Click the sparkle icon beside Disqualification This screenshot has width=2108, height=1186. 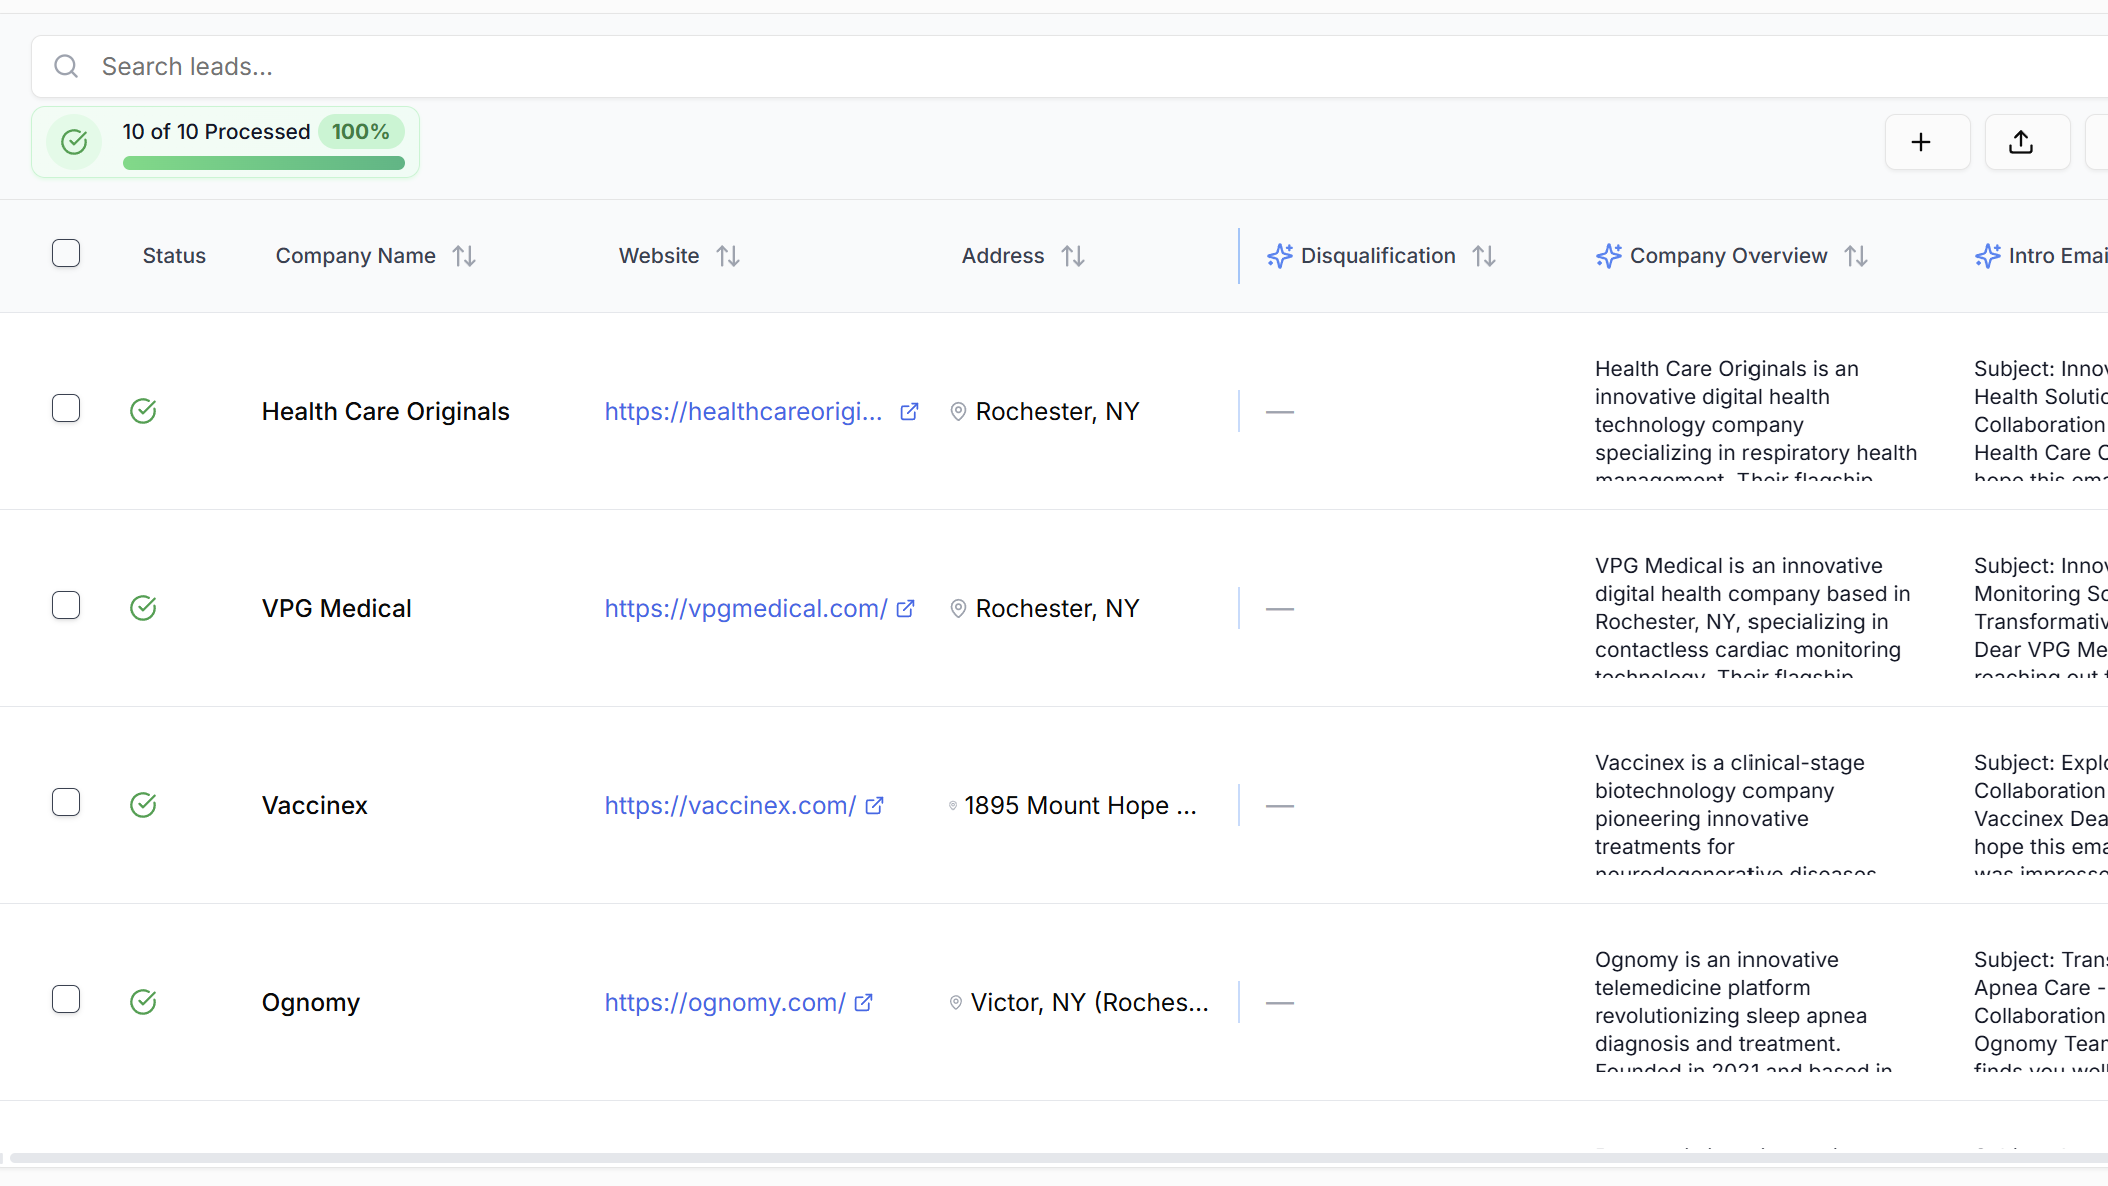1279,256
